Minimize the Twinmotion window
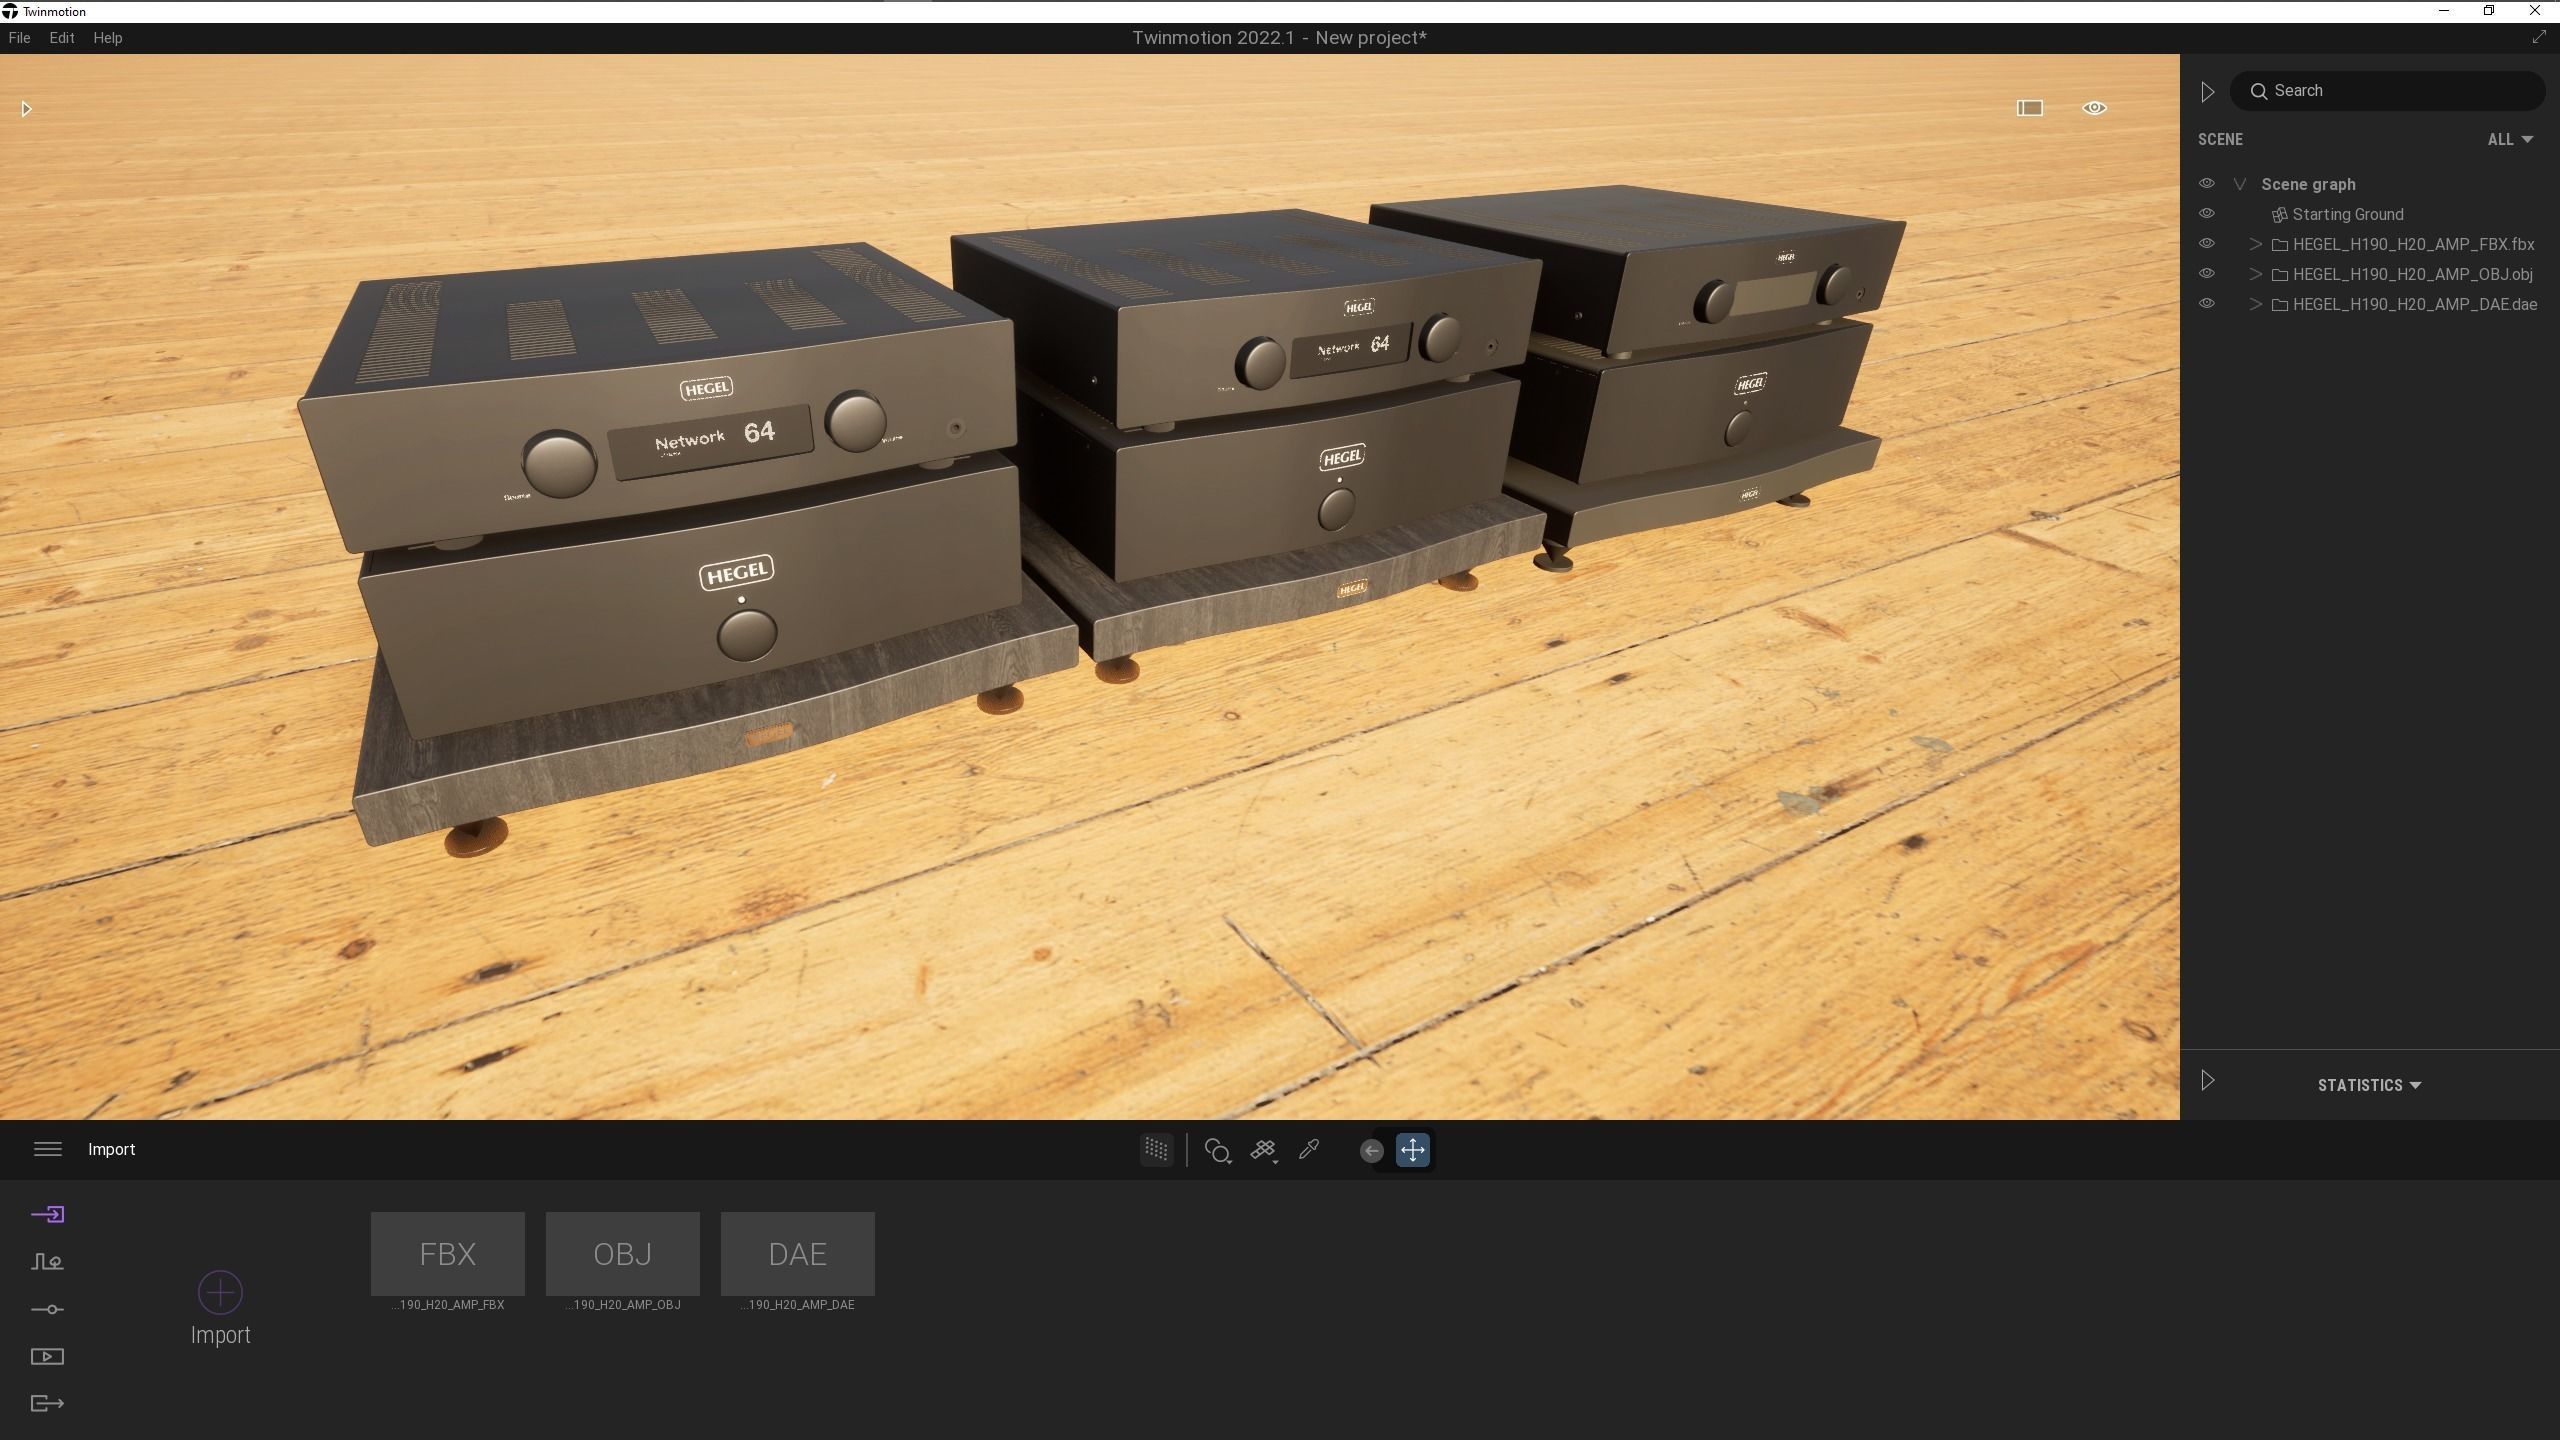Viewport: 2560px width, 1440px height. (x=2444, y=11)
